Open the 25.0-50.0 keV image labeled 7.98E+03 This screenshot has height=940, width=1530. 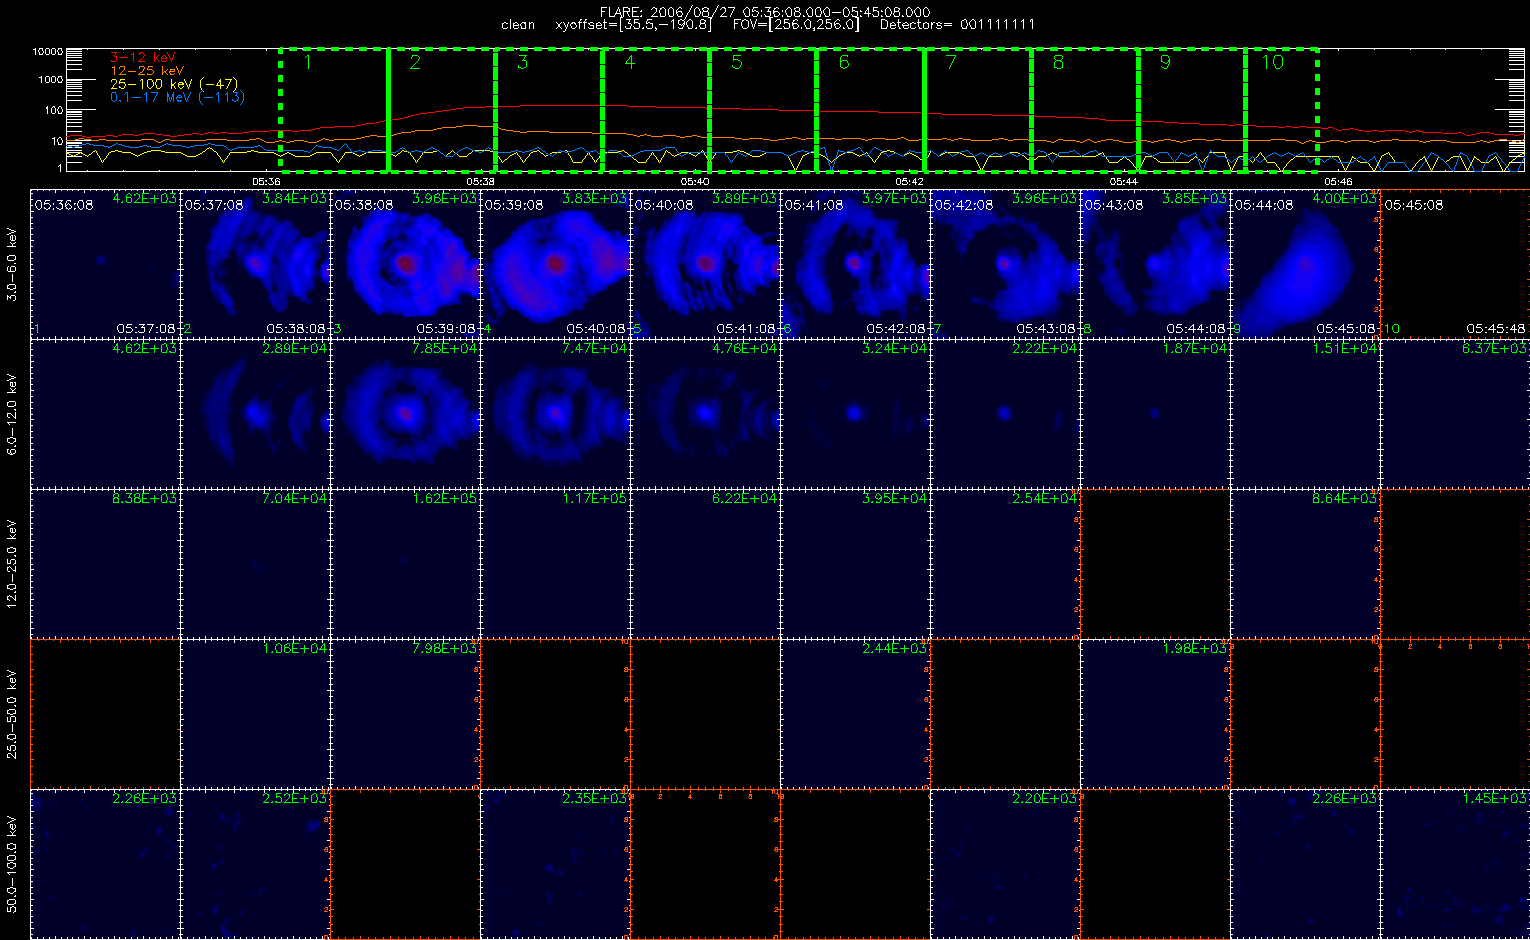point(405,713)
